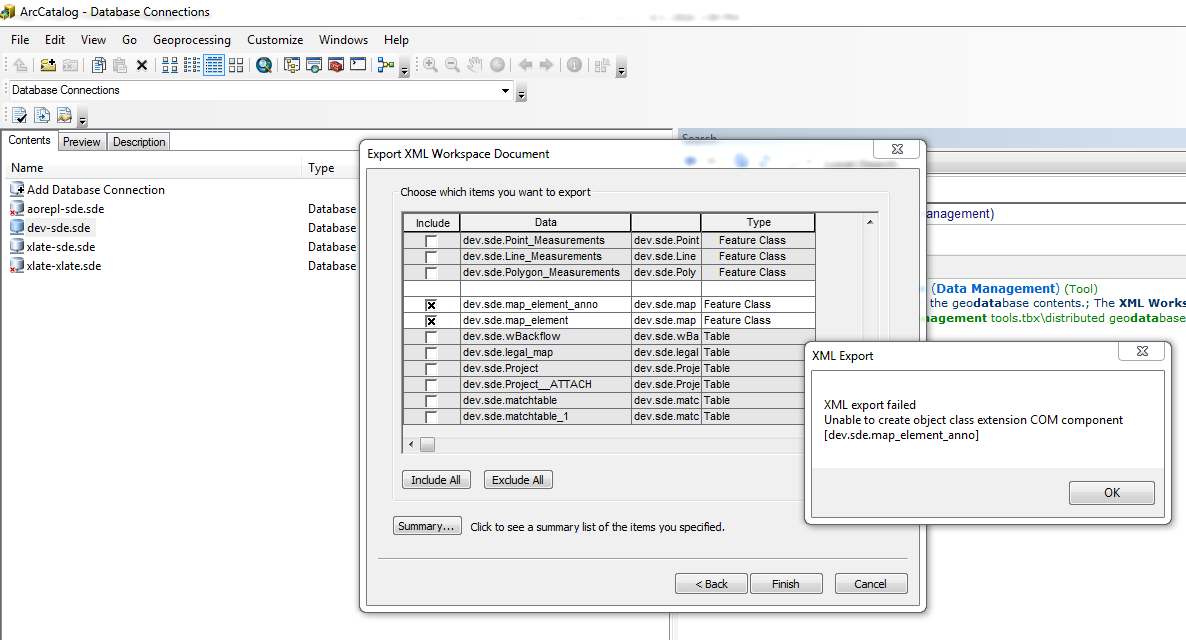The height and width of the screenshot is (640, 1186).
Task: Select the Pan hand tool
Action: (x=474, y=65)
